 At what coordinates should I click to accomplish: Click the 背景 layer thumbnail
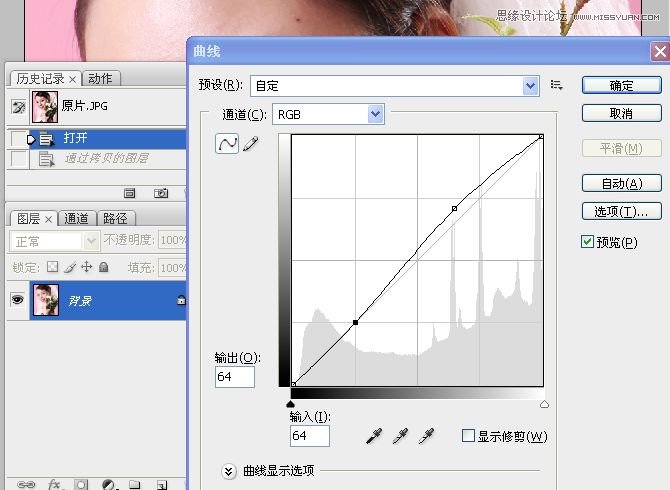46,300
